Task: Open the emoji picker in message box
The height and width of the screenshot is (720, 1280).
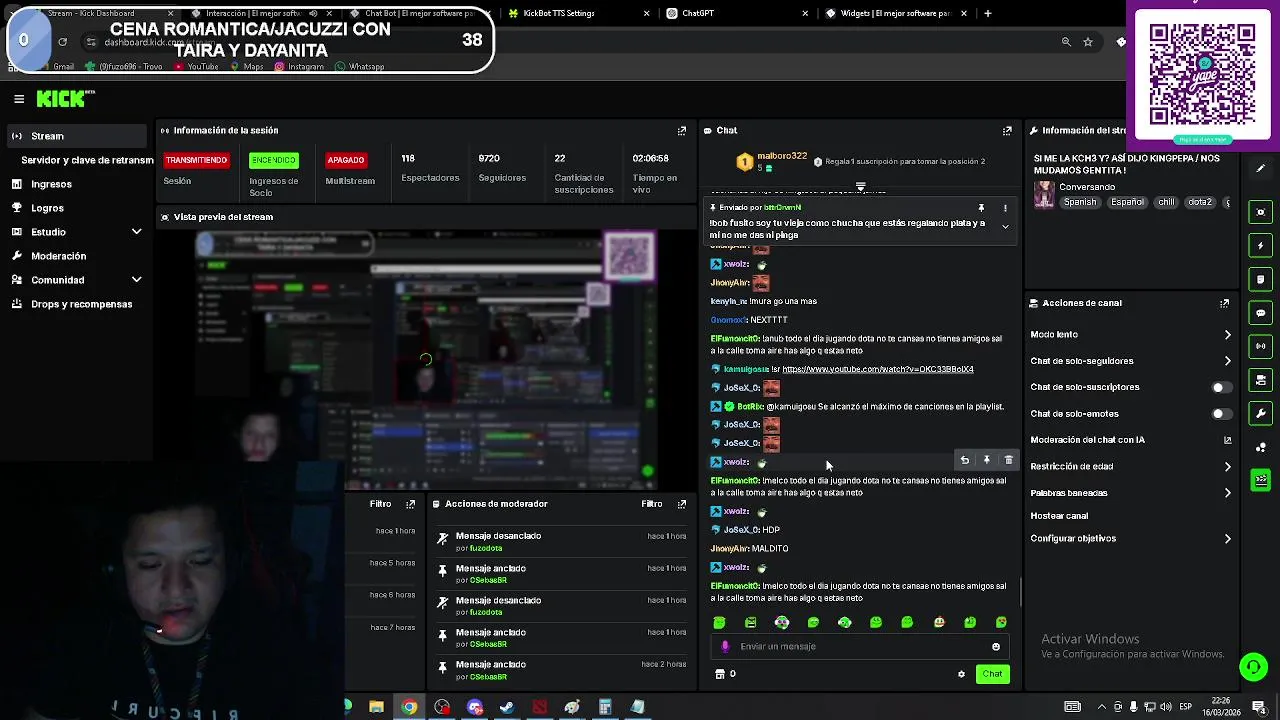Action: [996, 646]
